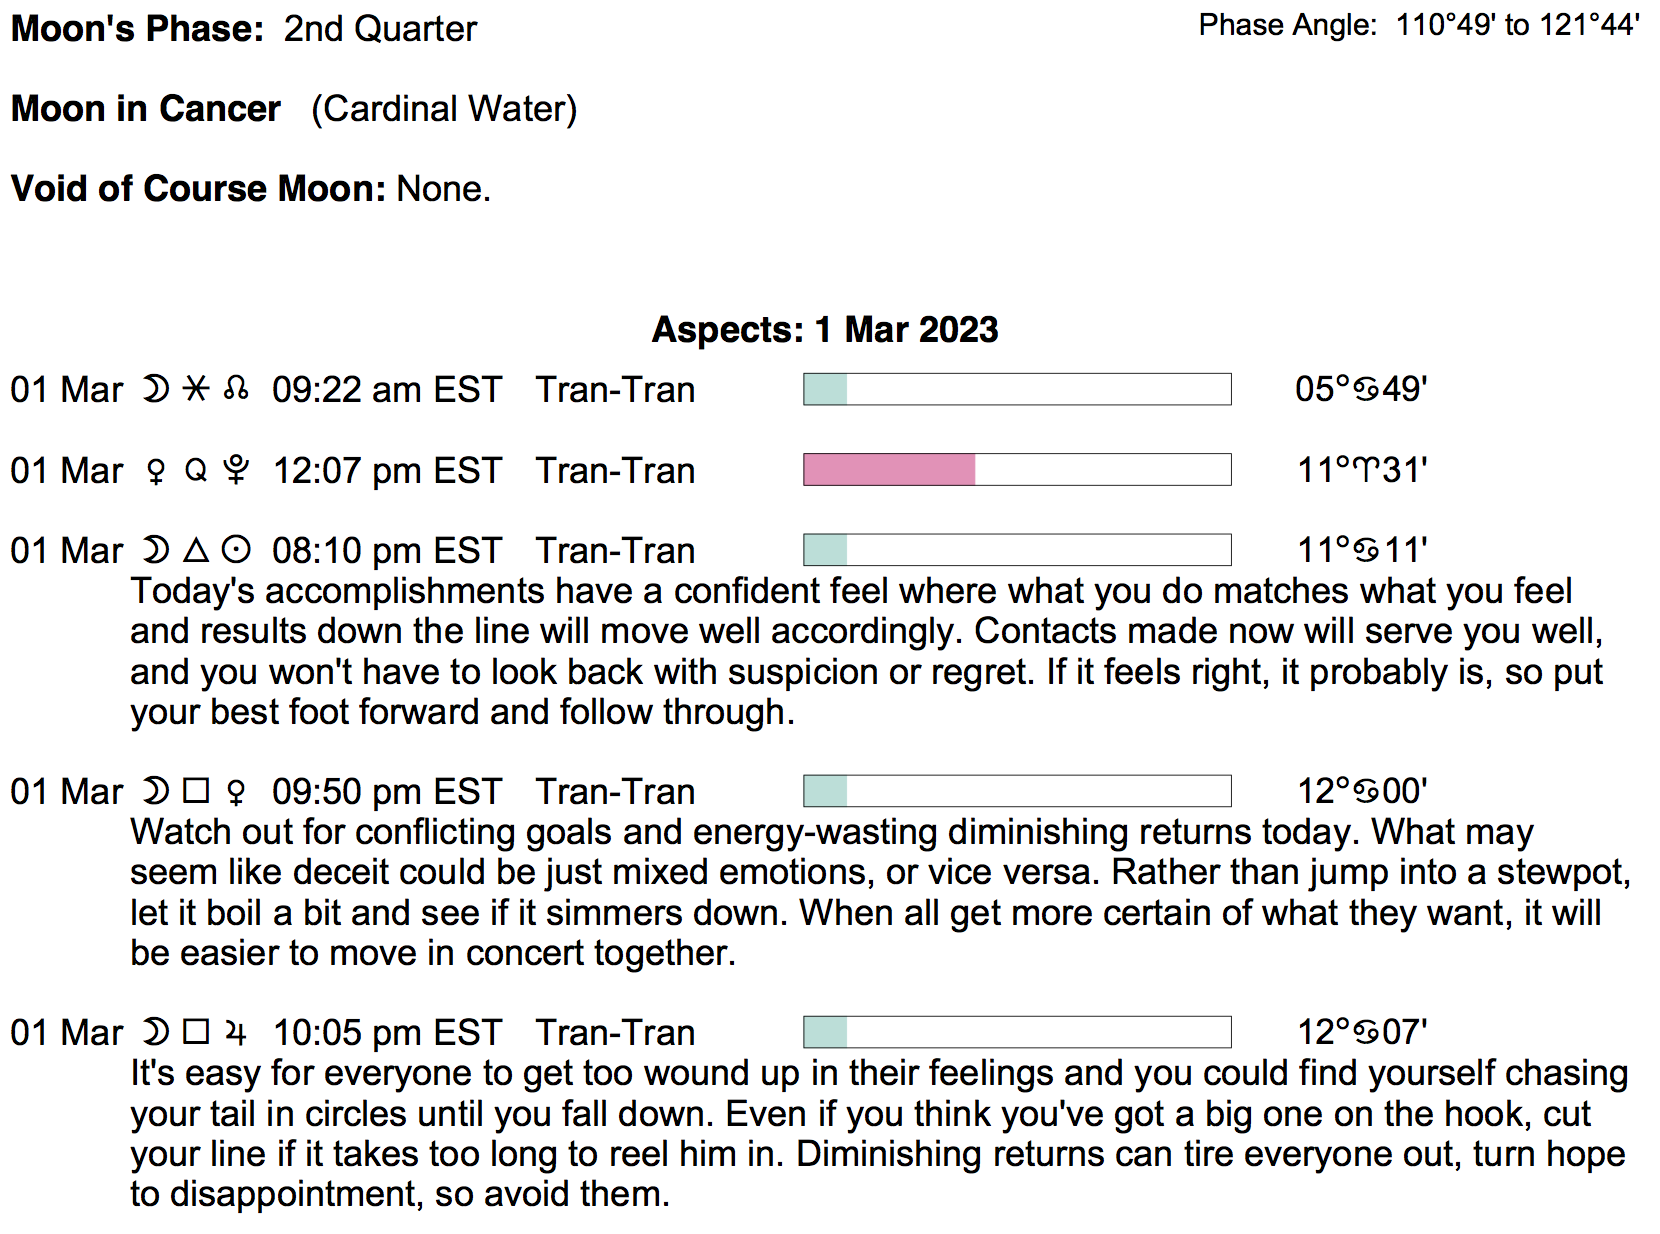Click the strength bar in the 10:05 pm row

pos(1017,1032)
